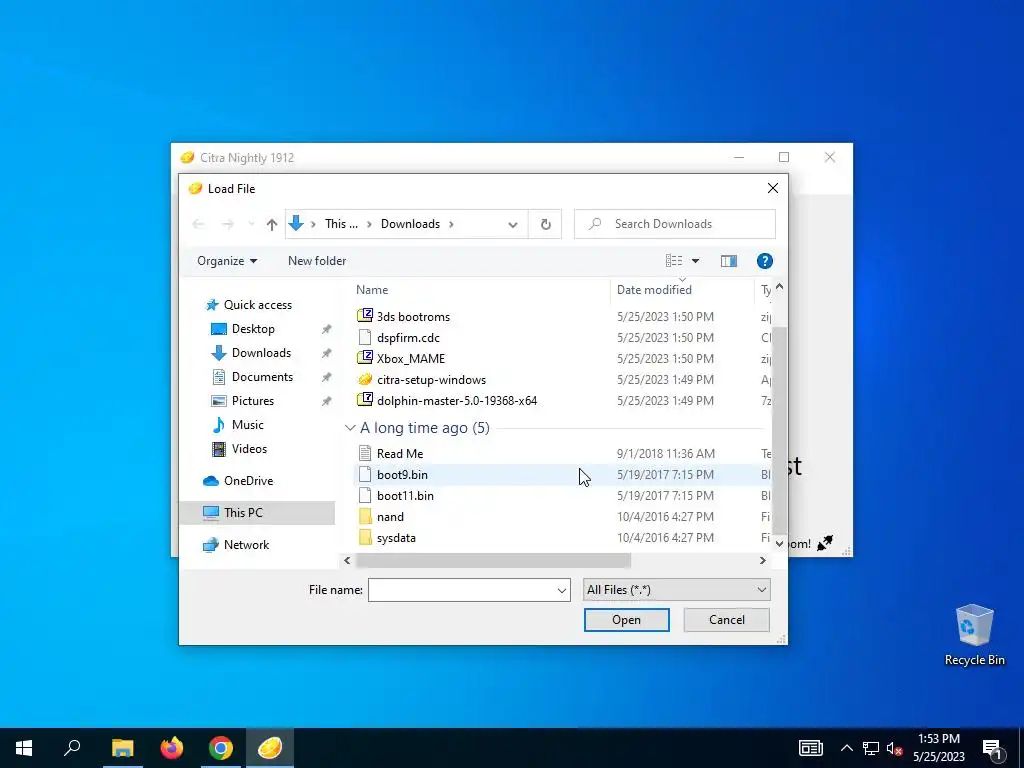Open the notification center icon

[993, 749]
